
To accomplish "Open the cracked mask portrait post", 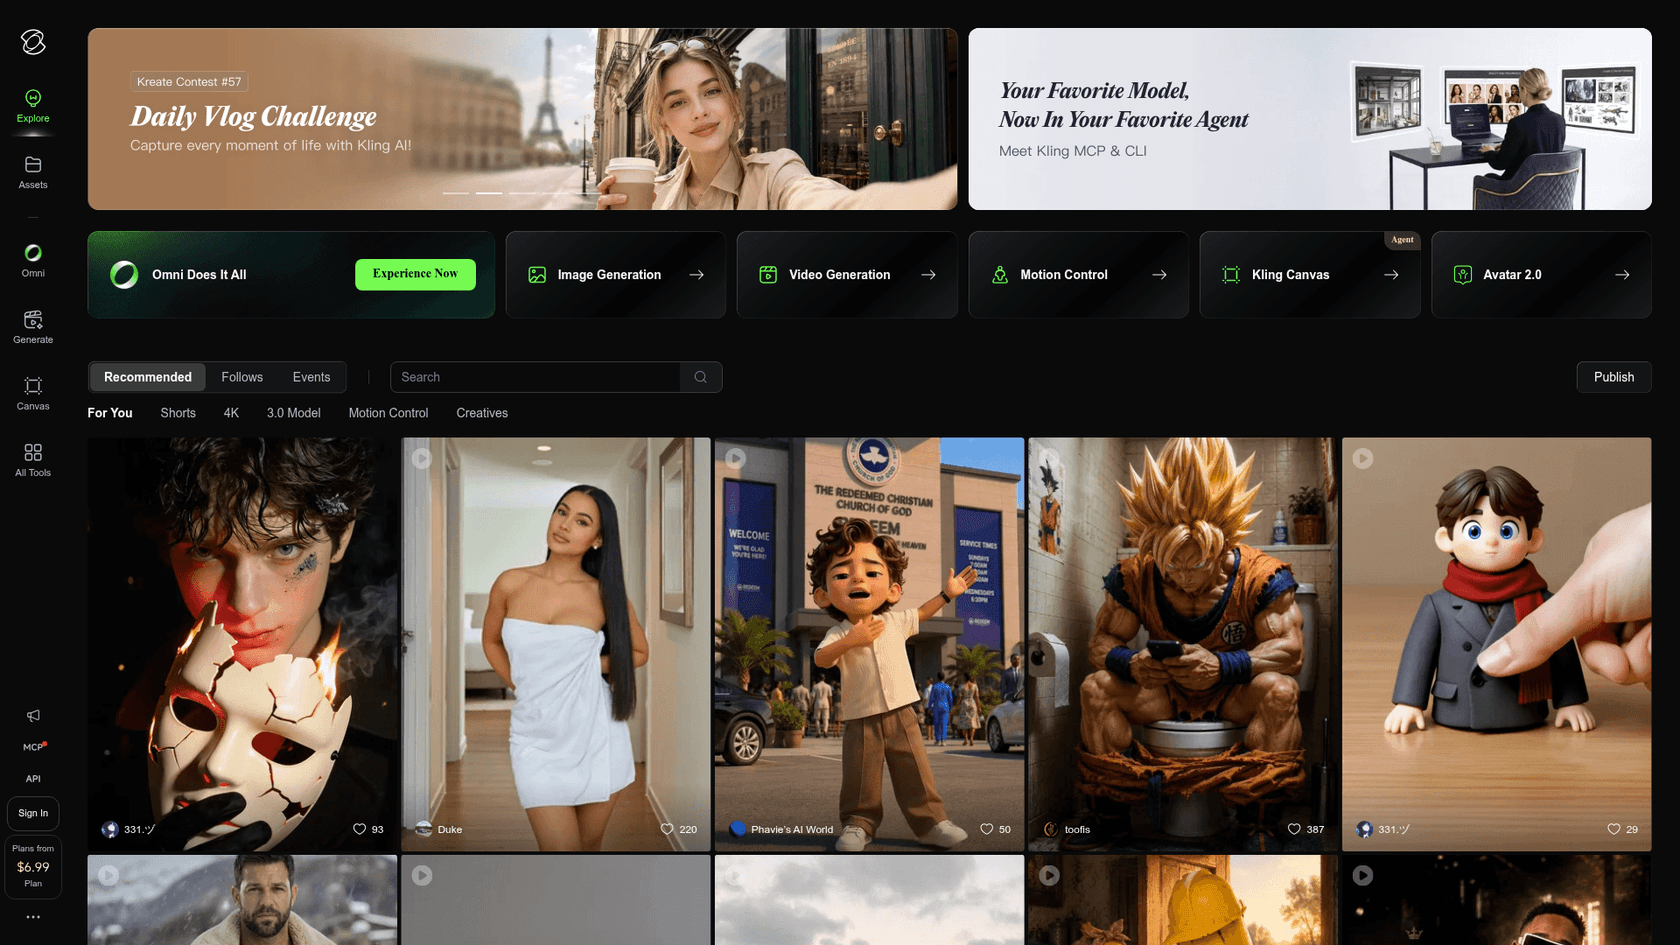I will pyautogui.click(x=242, y=644).
